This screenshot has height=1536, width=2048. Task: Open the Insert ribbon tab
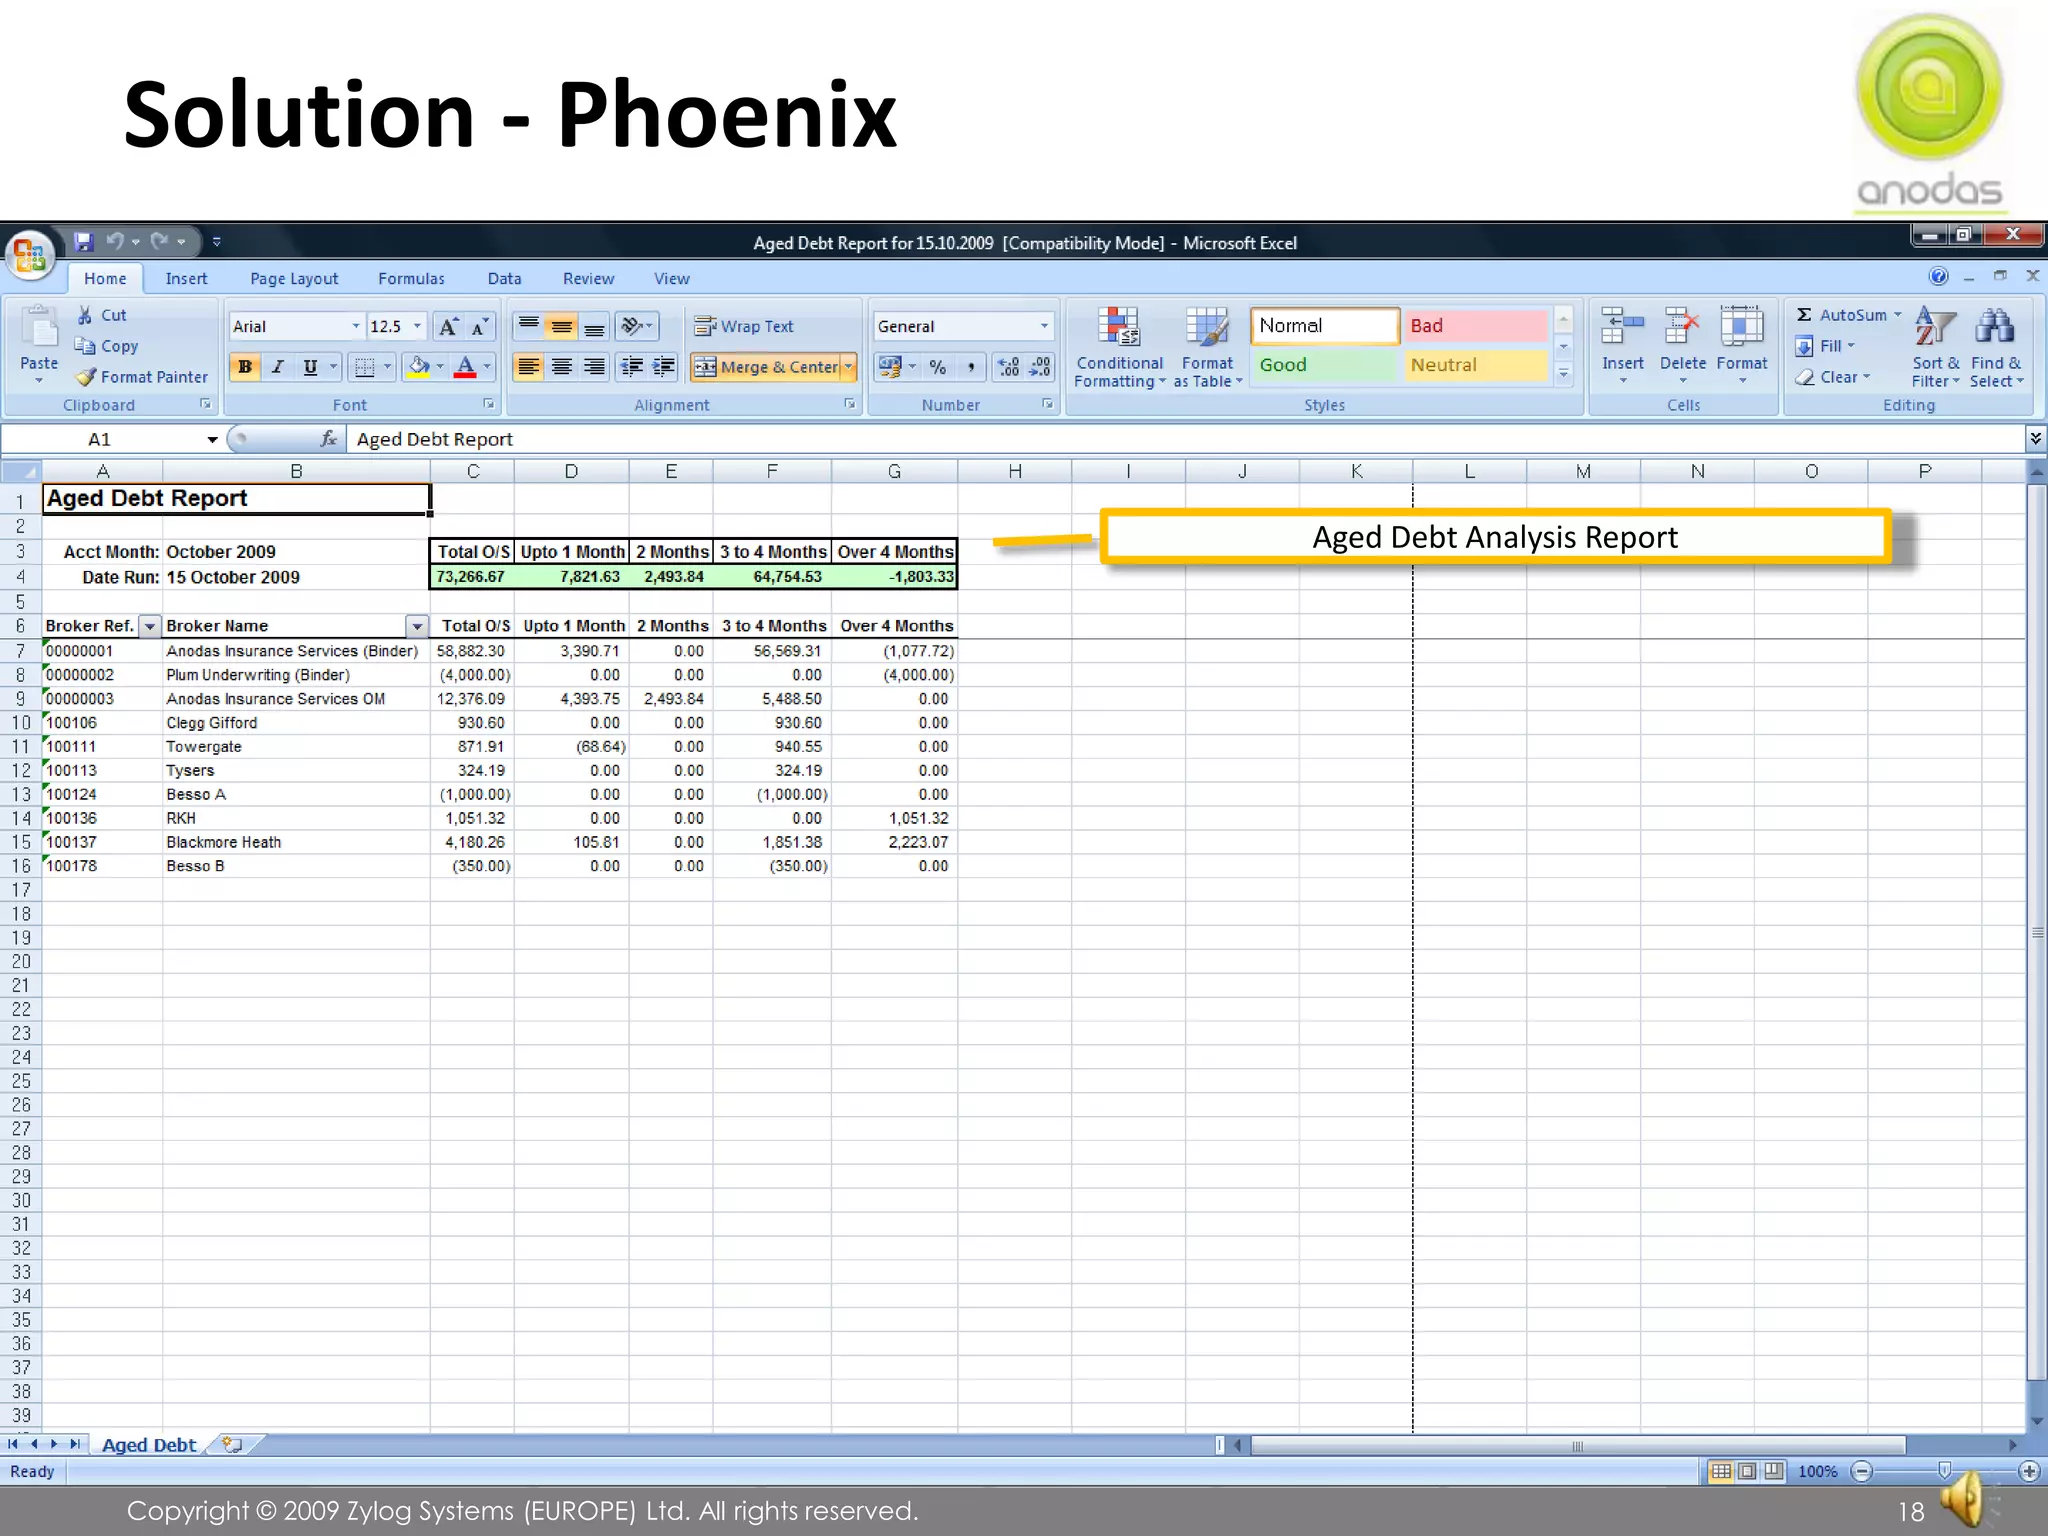(186, 279)
